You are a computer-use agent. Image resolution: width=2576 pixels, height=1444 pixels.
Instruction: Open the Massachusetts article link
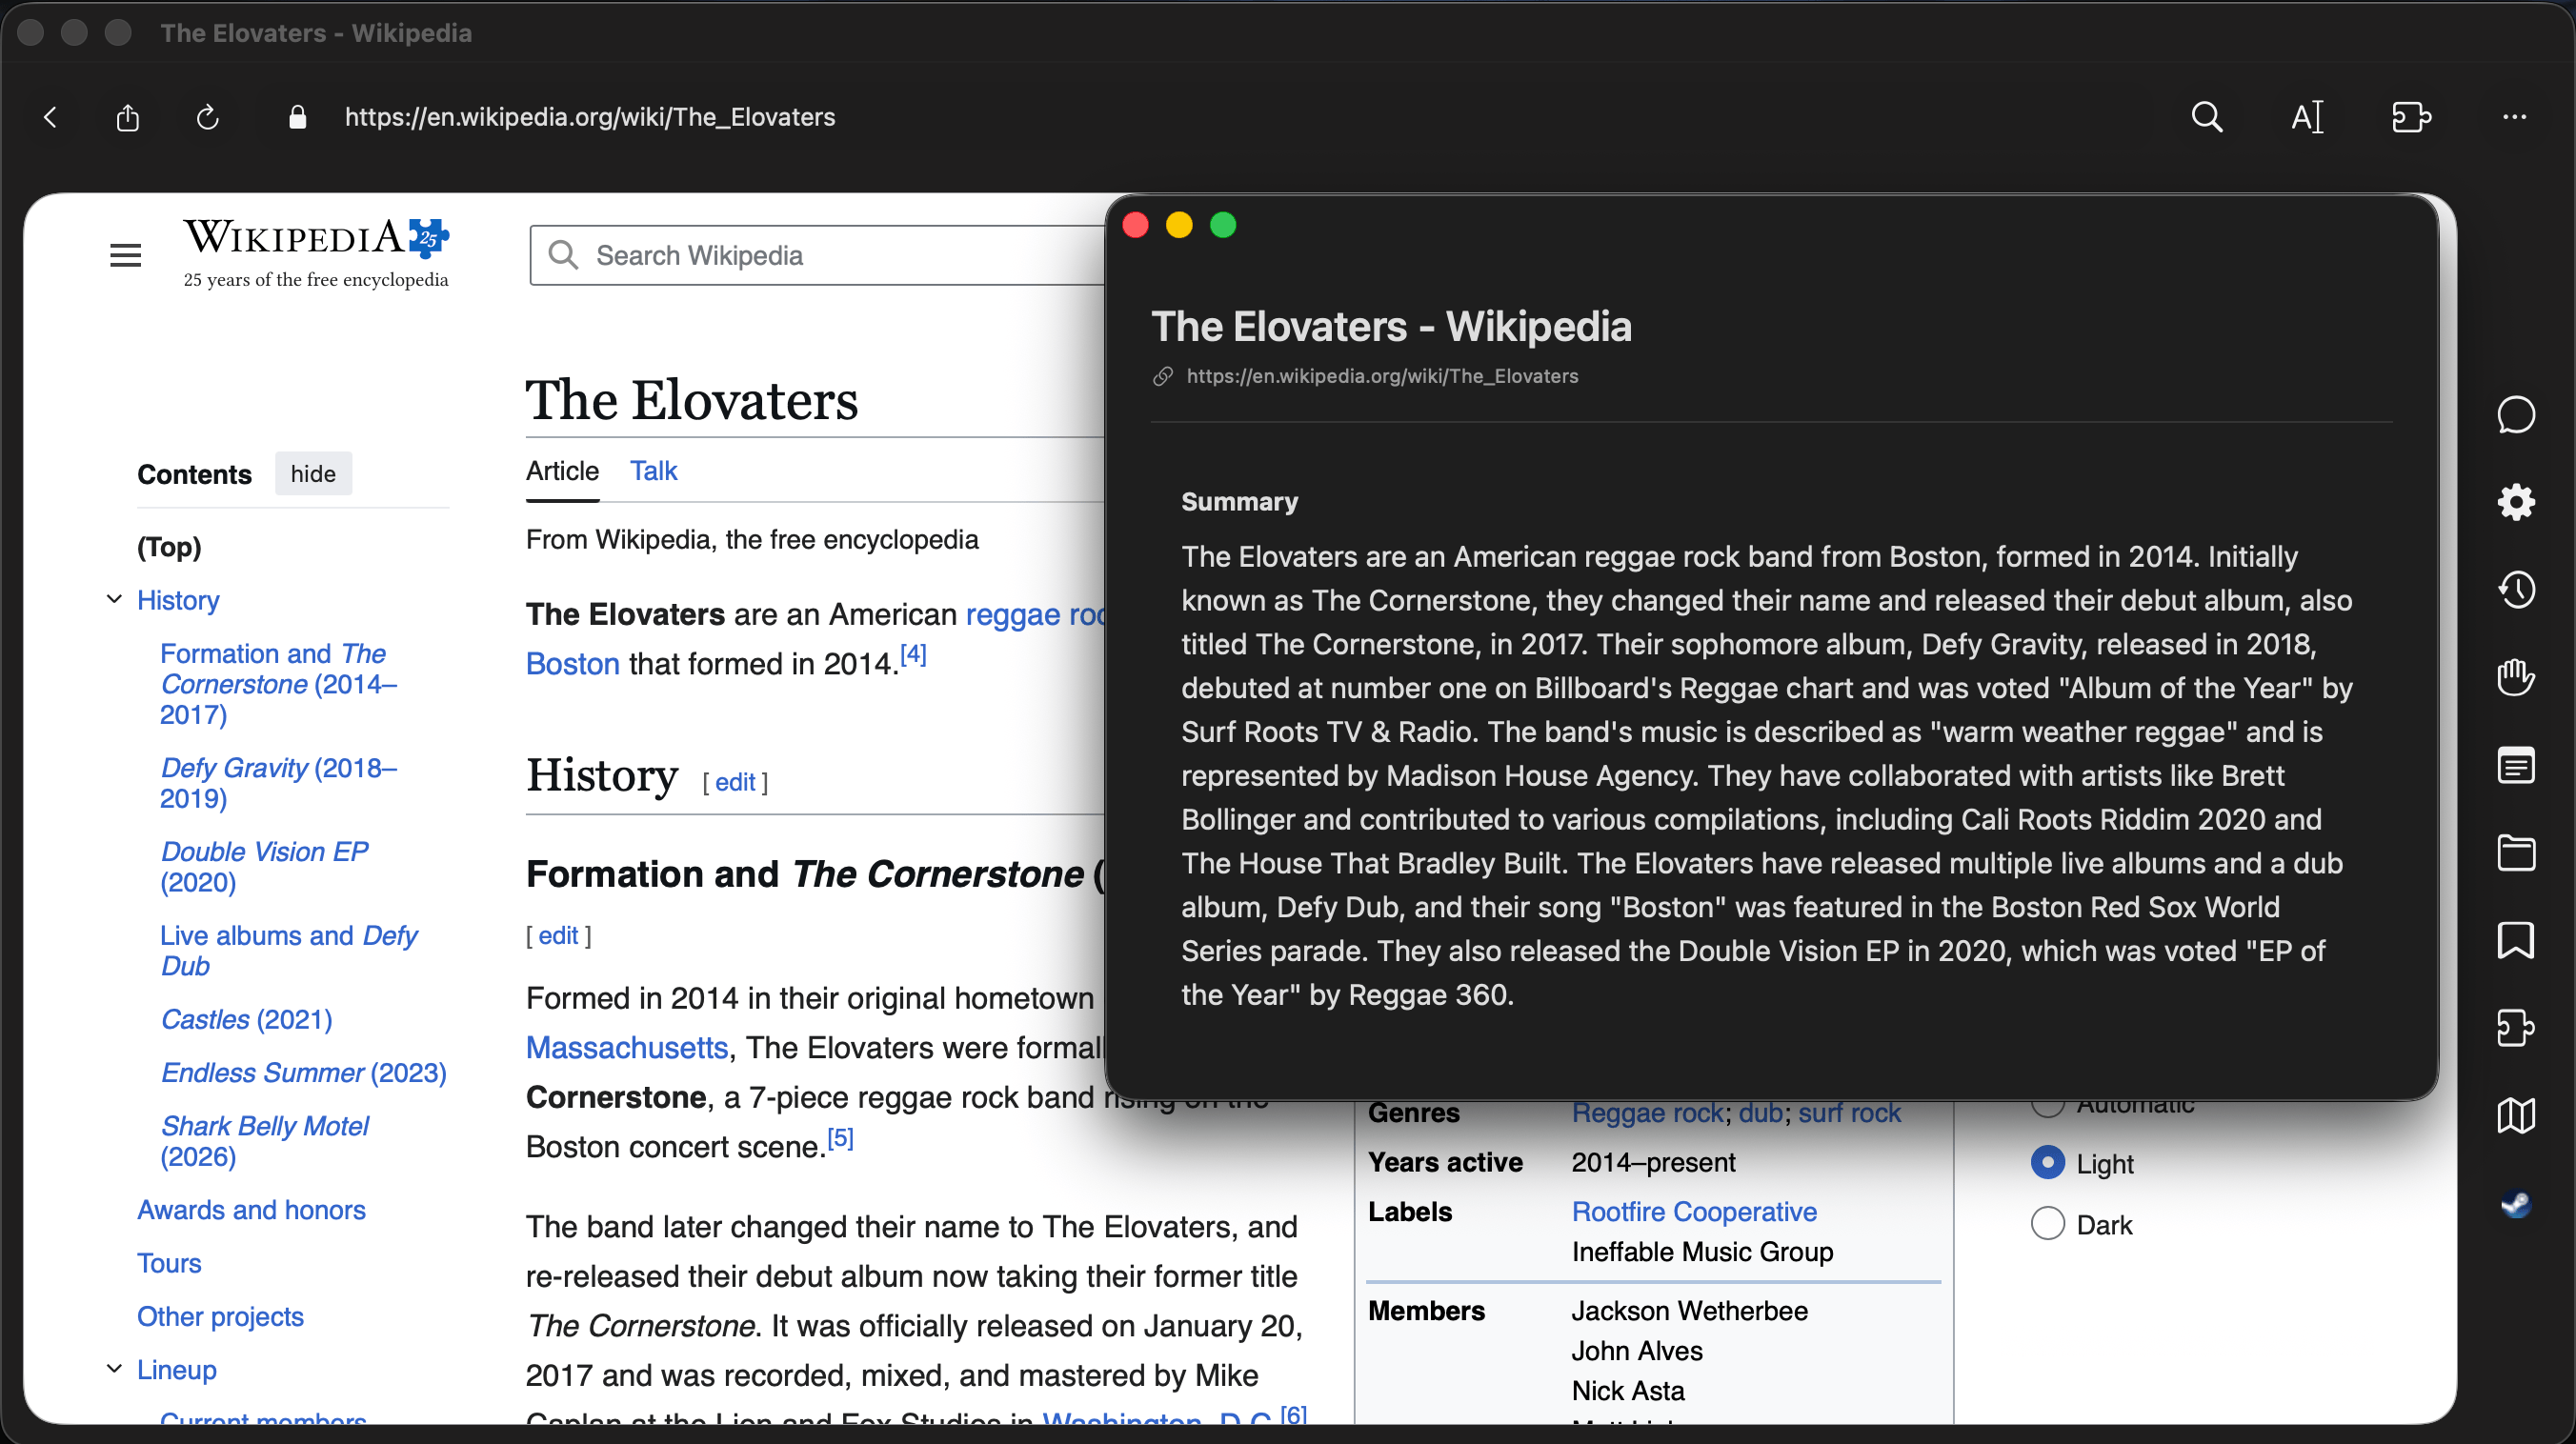[x=627, y=1047]
